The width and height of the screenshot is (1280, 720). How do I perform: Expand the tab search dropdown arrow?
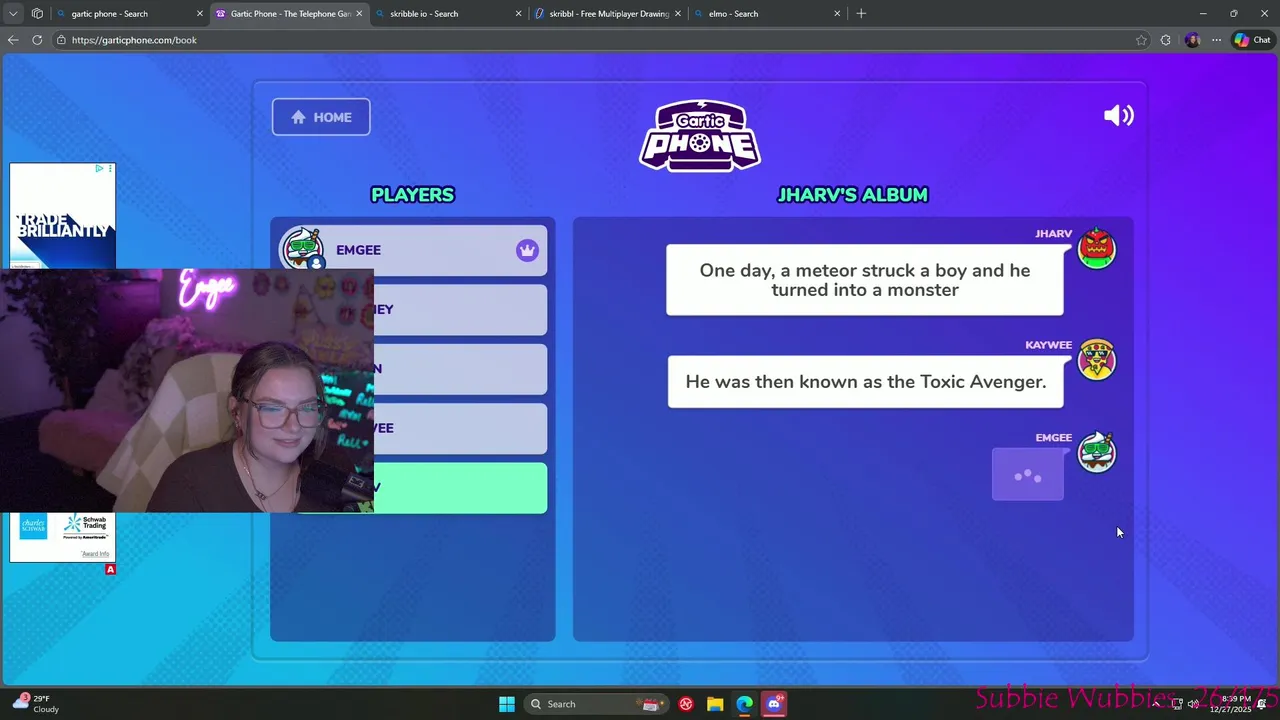(13, 14)
